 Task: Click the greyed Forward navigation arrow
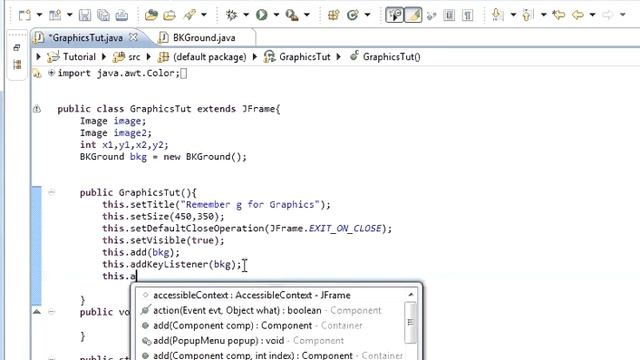(x=608, y=15)
